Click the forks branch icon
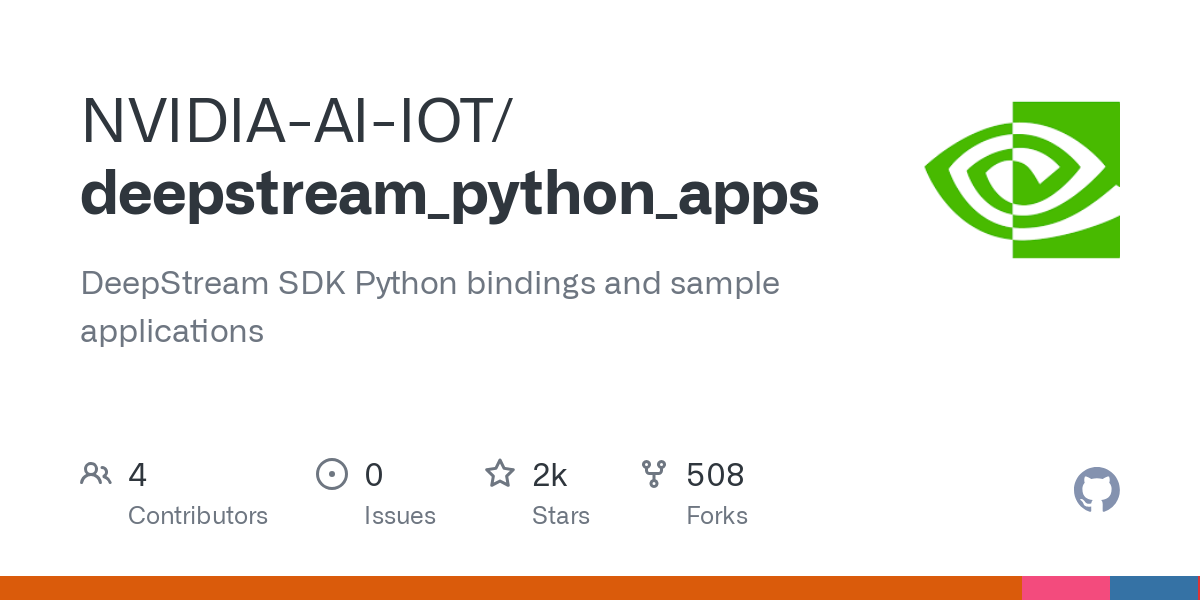The height and width of the screenshot is (600, 1200). (654, 474)
